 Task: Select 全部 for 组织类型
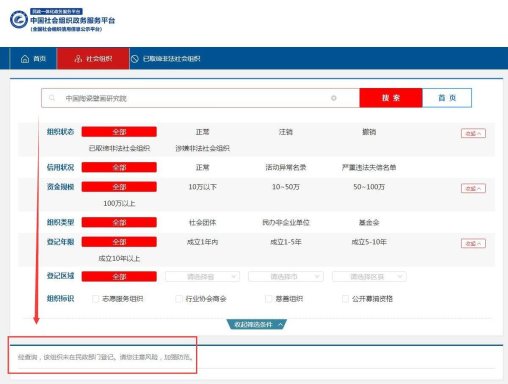[x=119, y=222]
